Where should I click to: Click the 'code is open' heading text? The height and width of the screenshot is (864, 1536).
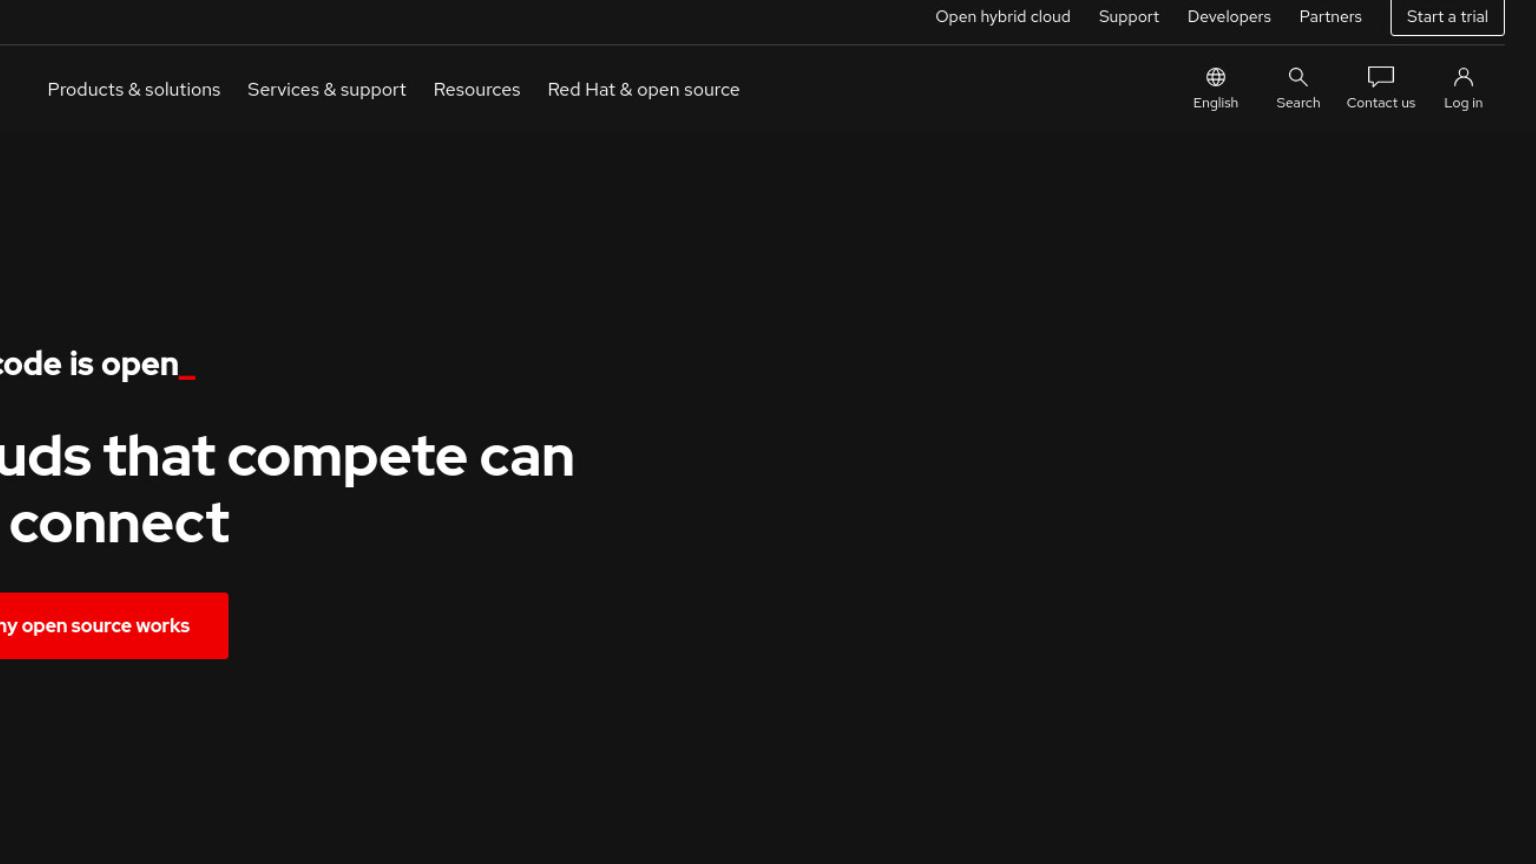89,364
